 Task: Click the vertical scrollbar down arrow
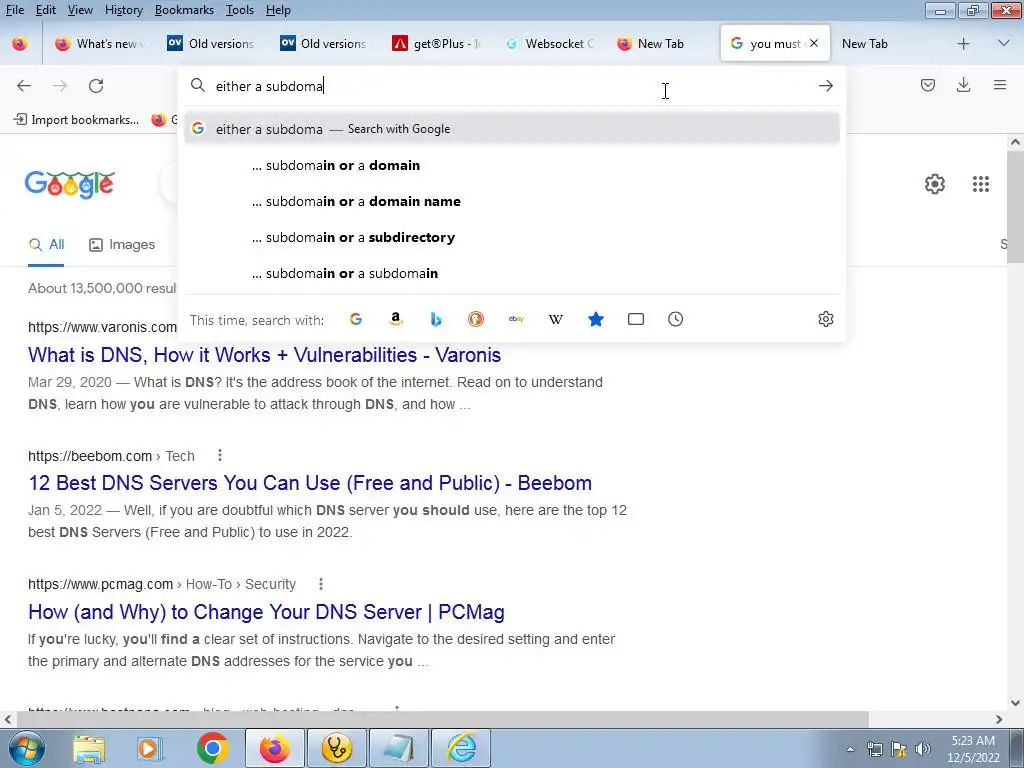(x=1015, y=703)
